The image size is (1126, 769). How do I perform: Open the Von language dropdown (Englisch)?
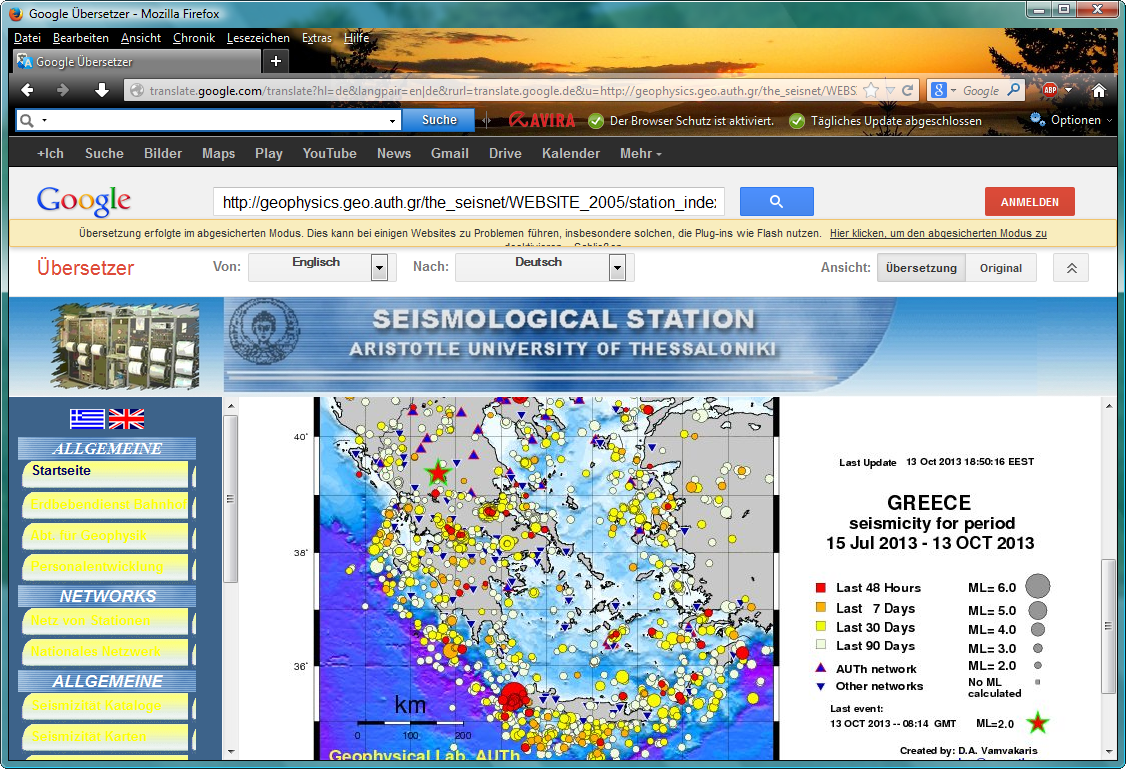[x=379, y=268]
